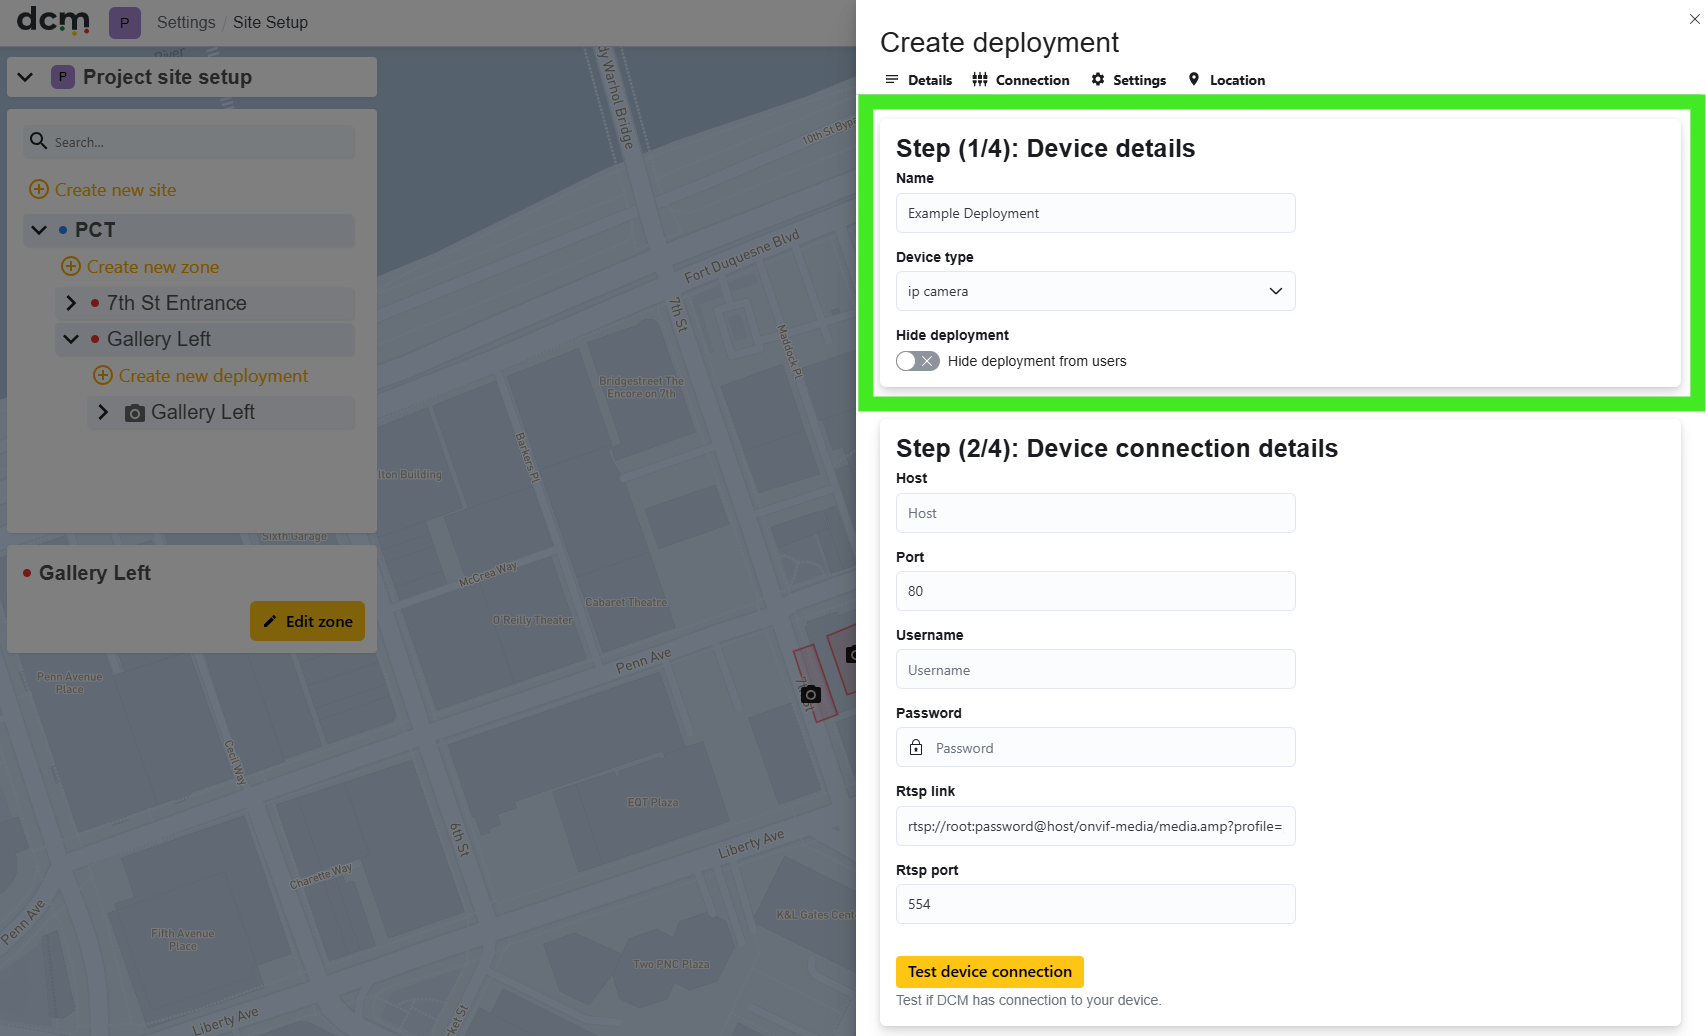1706x1036 pixels.
Task: Select the PCT site row
Action: pos(189,230)
